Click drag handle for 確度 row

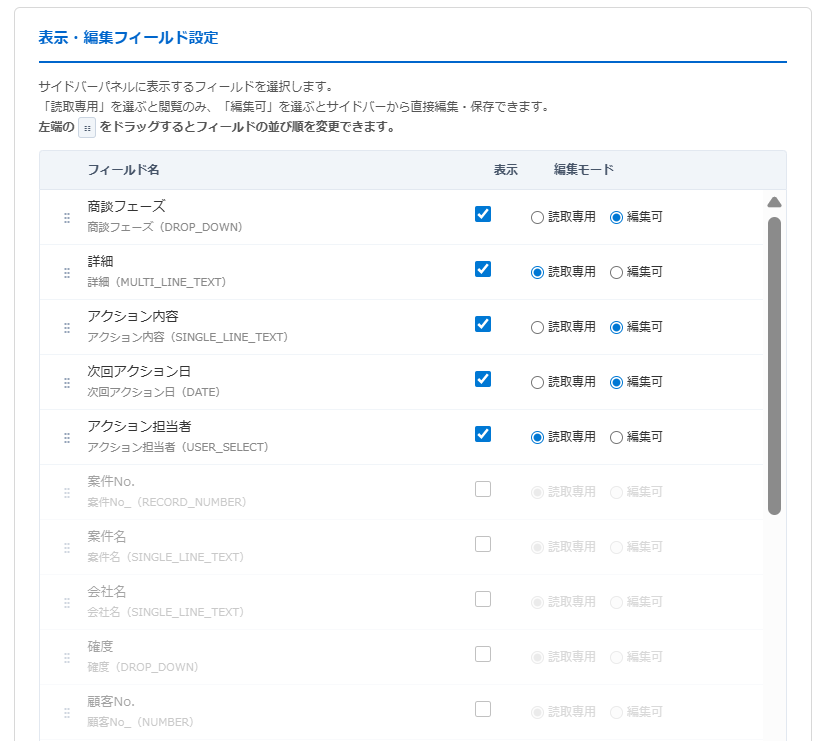67,658
